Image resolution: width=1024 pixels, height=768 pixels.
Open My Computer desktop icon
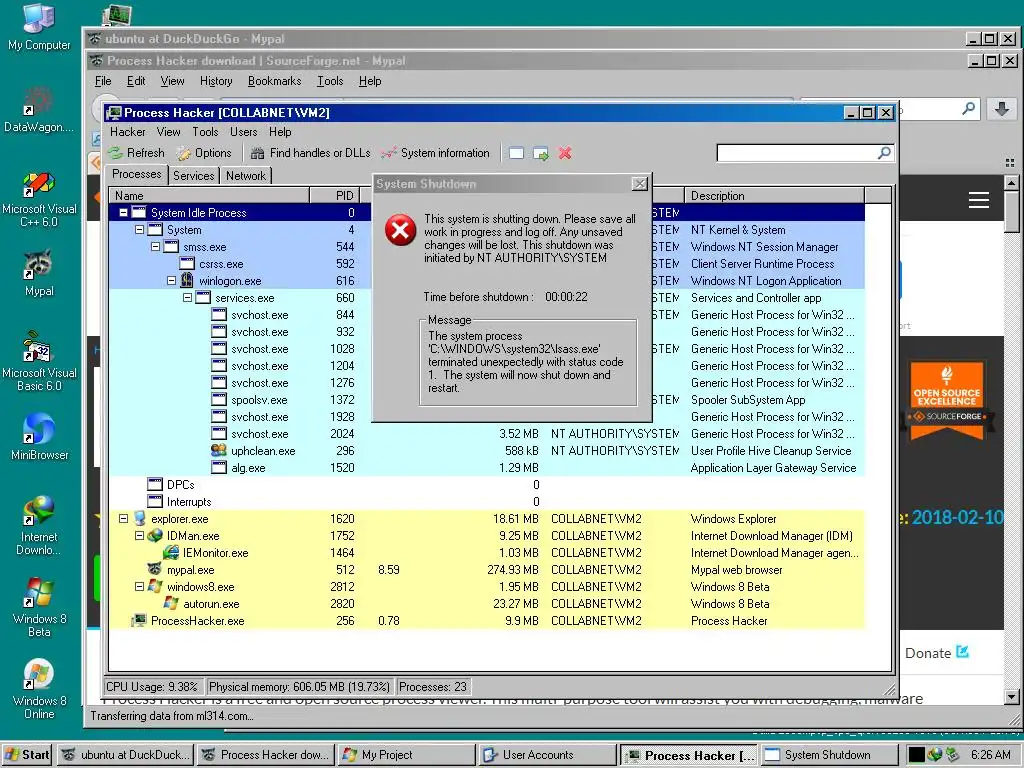(x=39, y=27)
